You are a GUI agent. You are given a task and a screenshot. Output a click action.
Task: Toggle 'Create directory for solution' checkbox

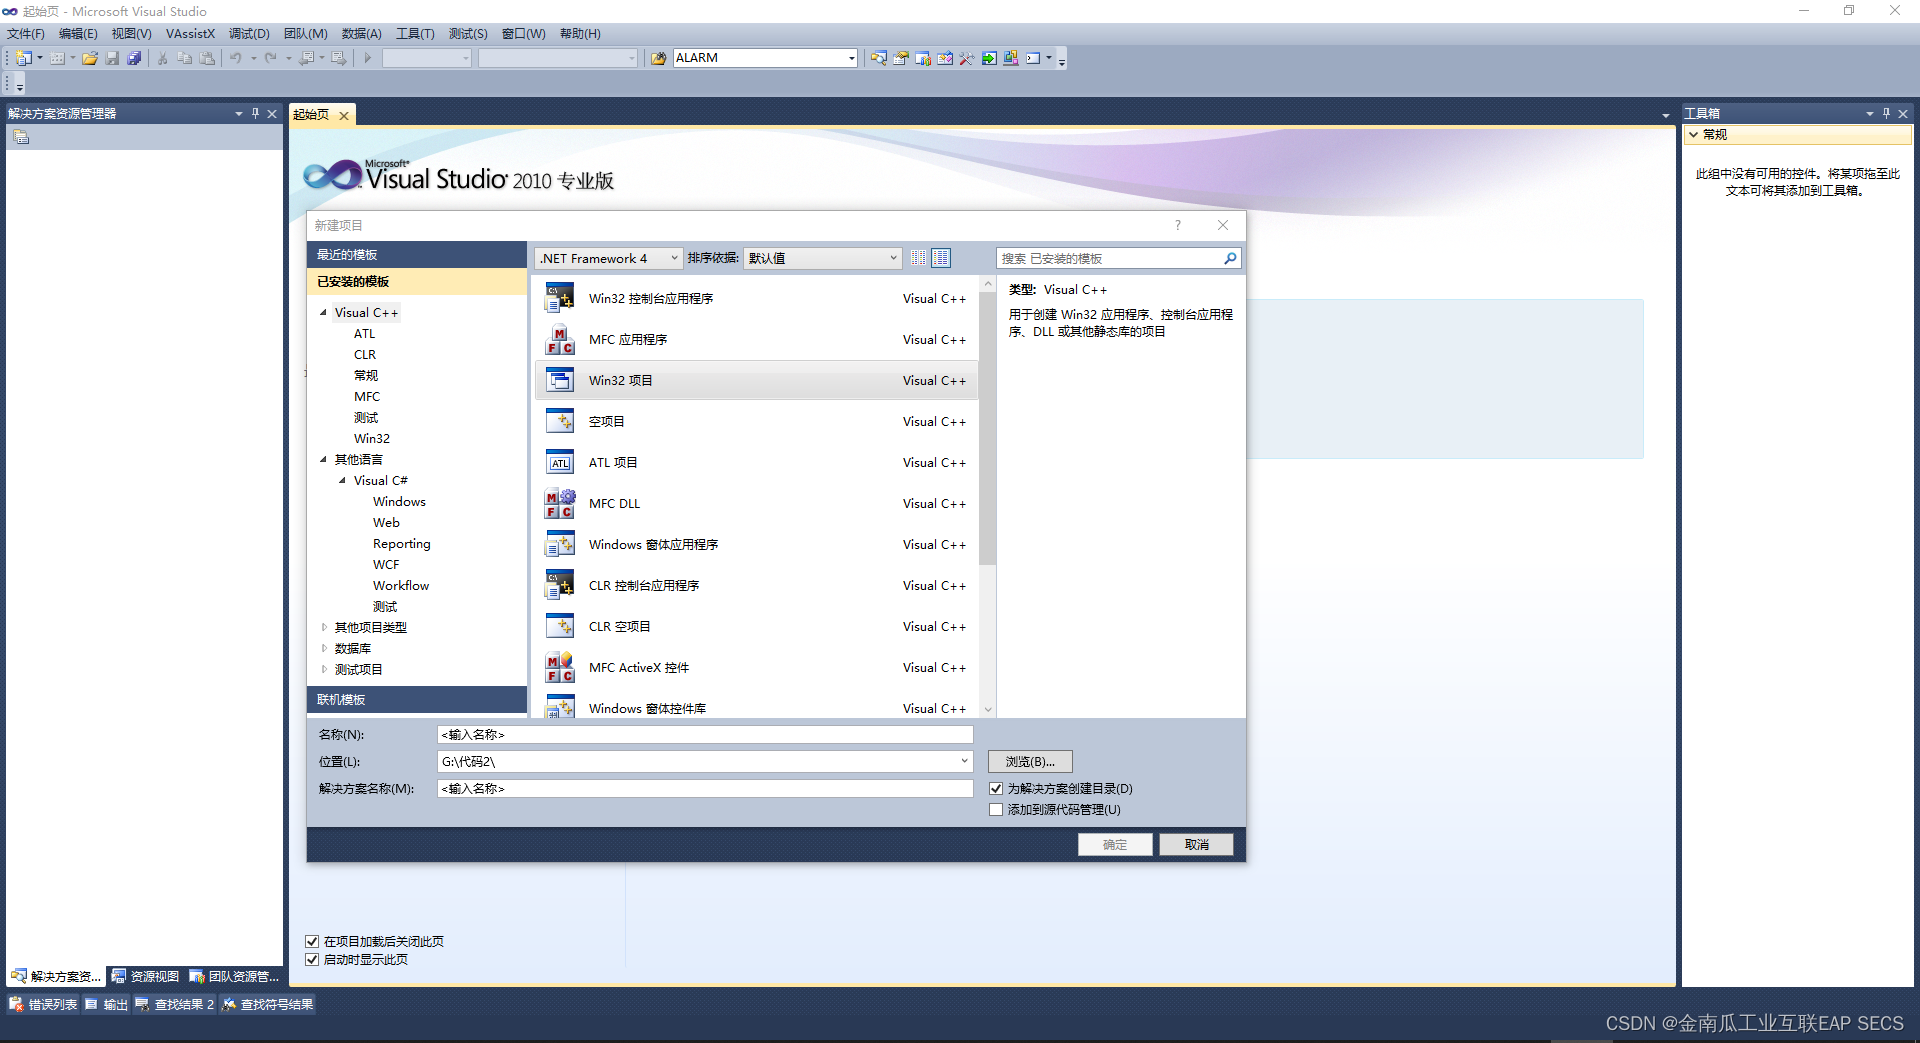[x=996, y=788]
